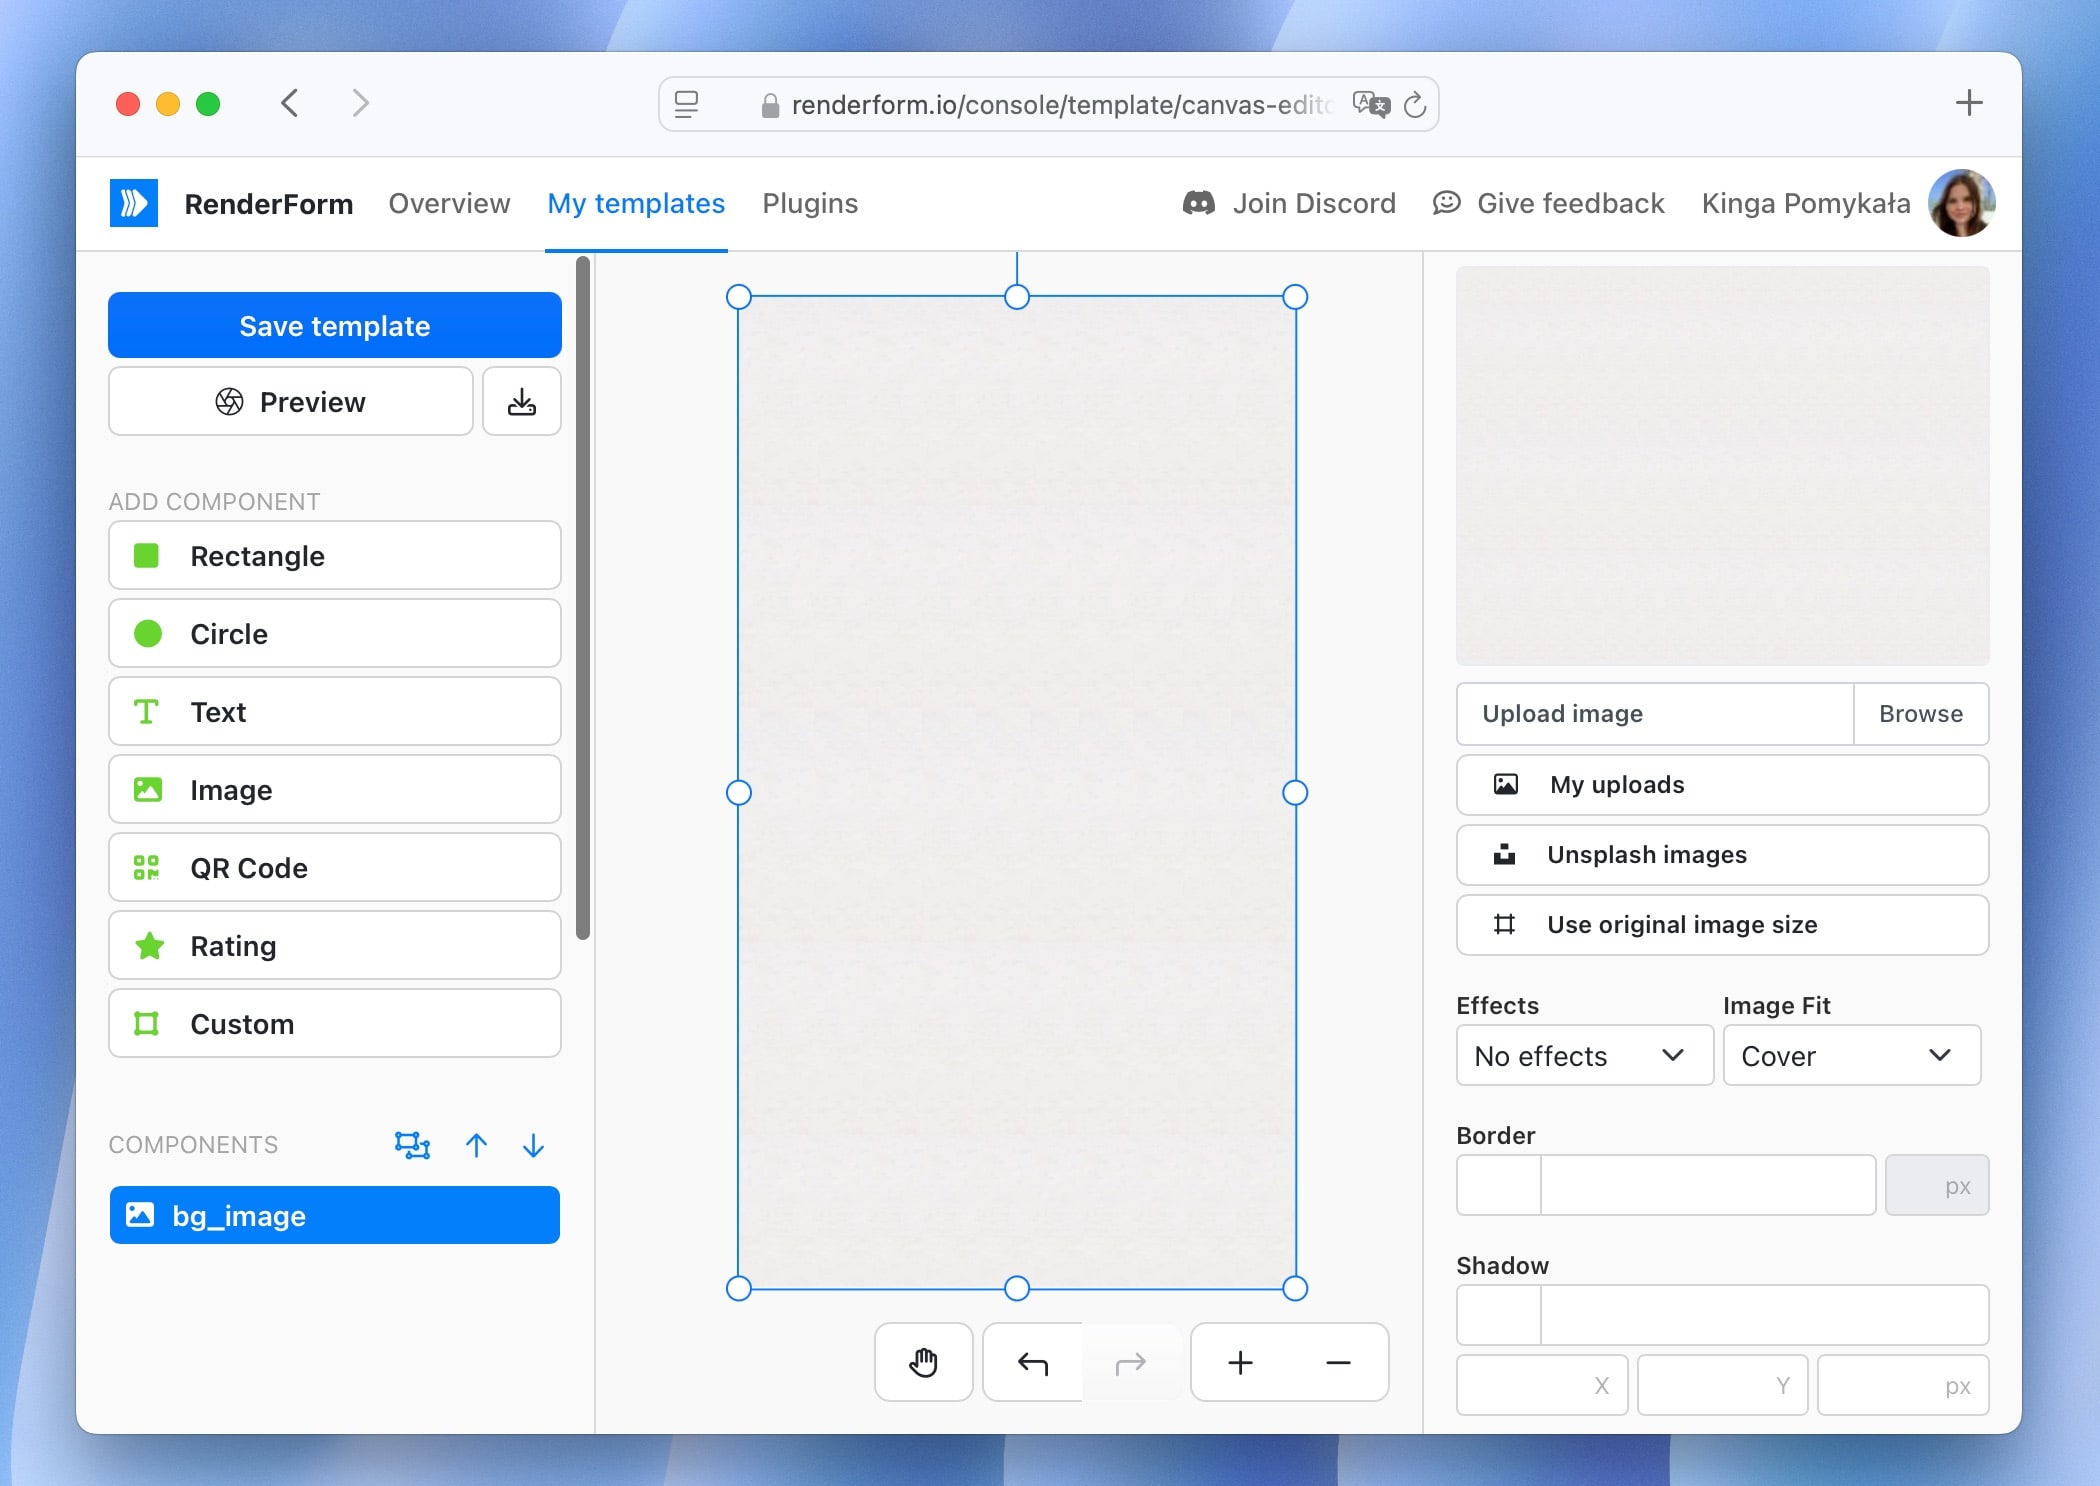Go forward in browser history
The width and height of the screenshot is (2100, 1486).
point(361,103)
